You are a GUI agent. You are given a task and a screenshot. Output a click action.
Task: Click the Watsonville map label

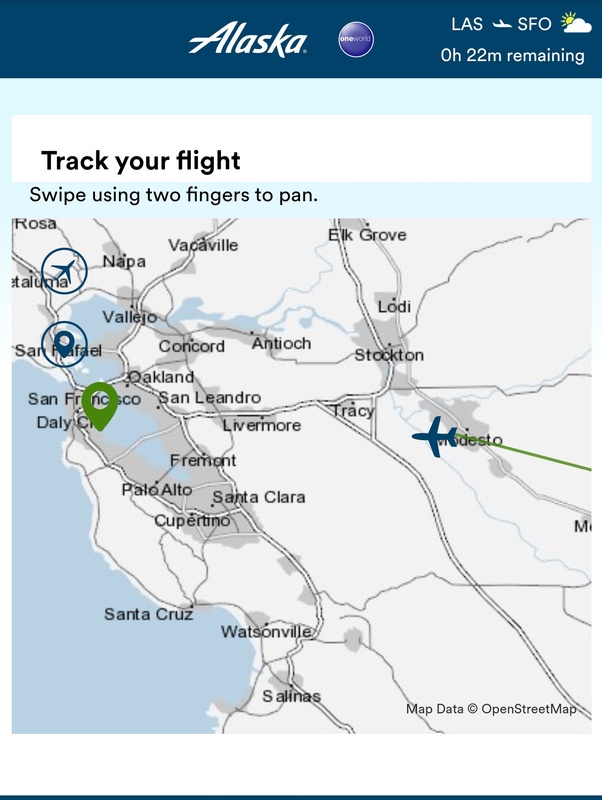pos(266,632)
